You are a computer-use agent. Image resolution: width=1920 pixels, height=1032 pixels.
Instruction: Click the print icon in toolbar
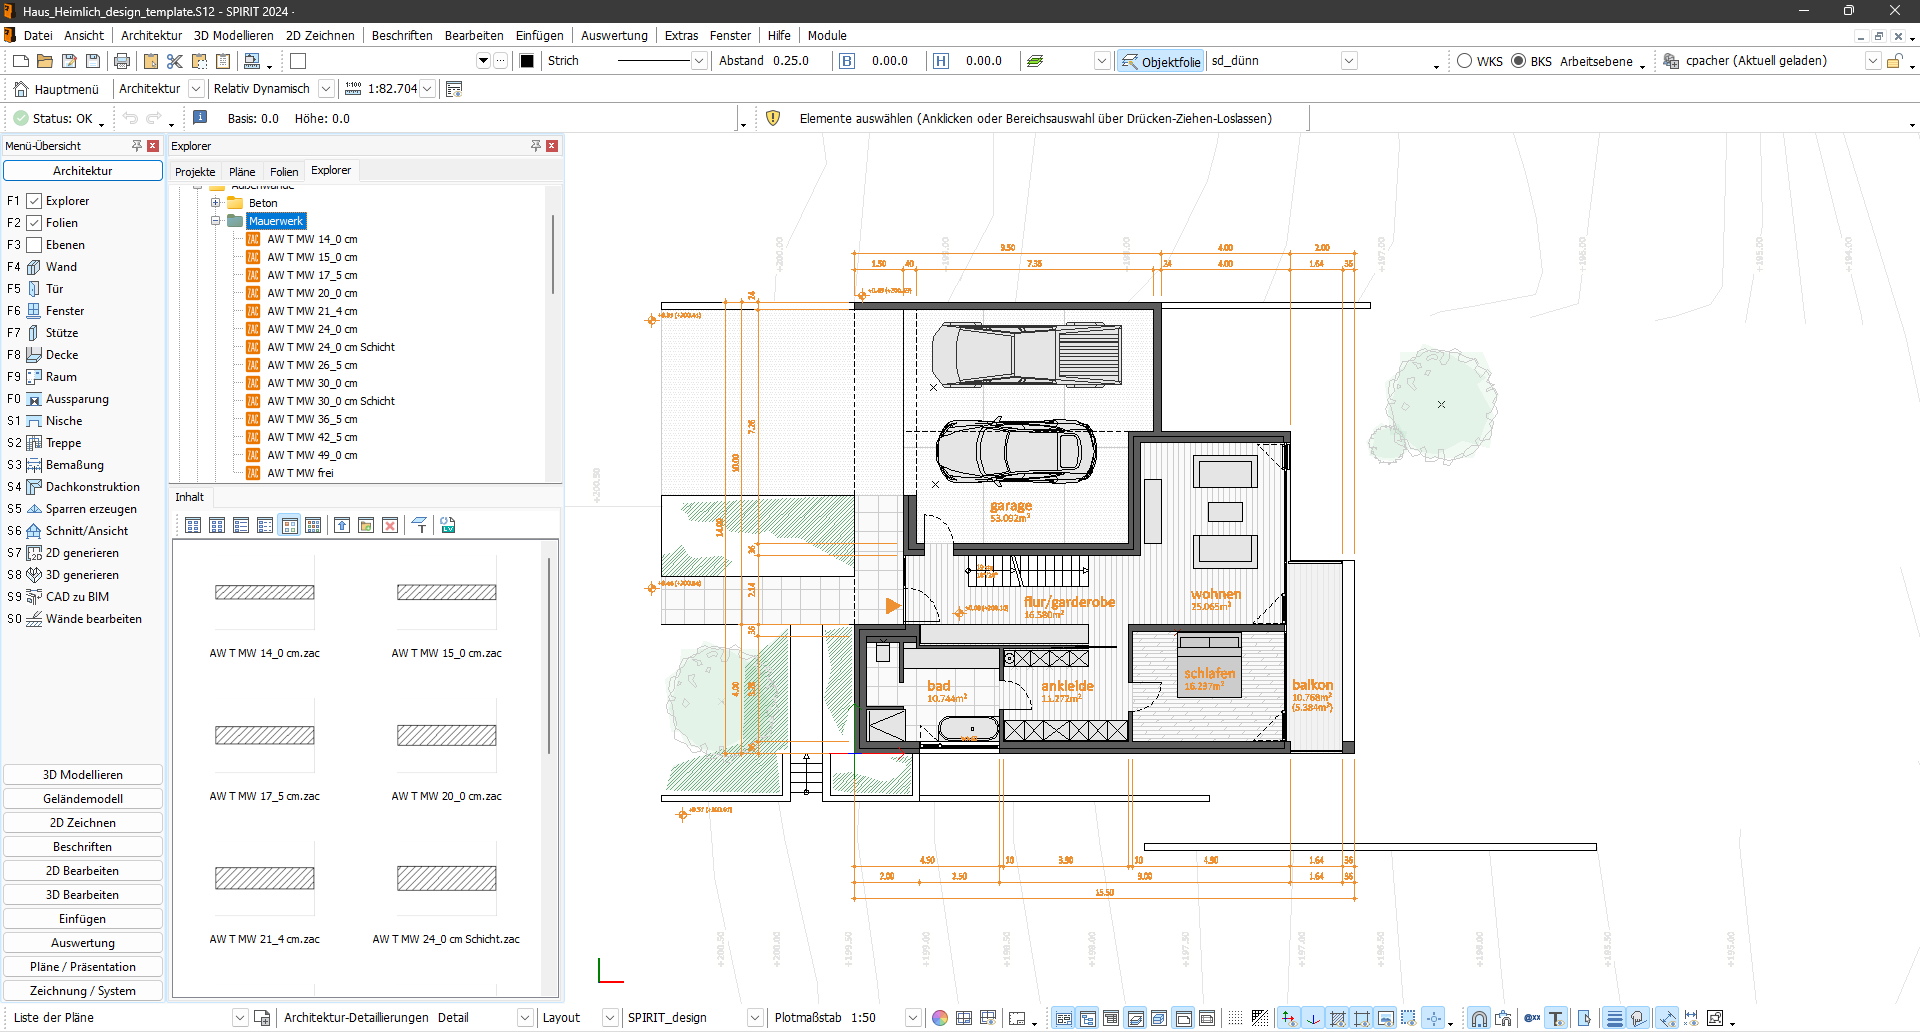pos(122,61)
